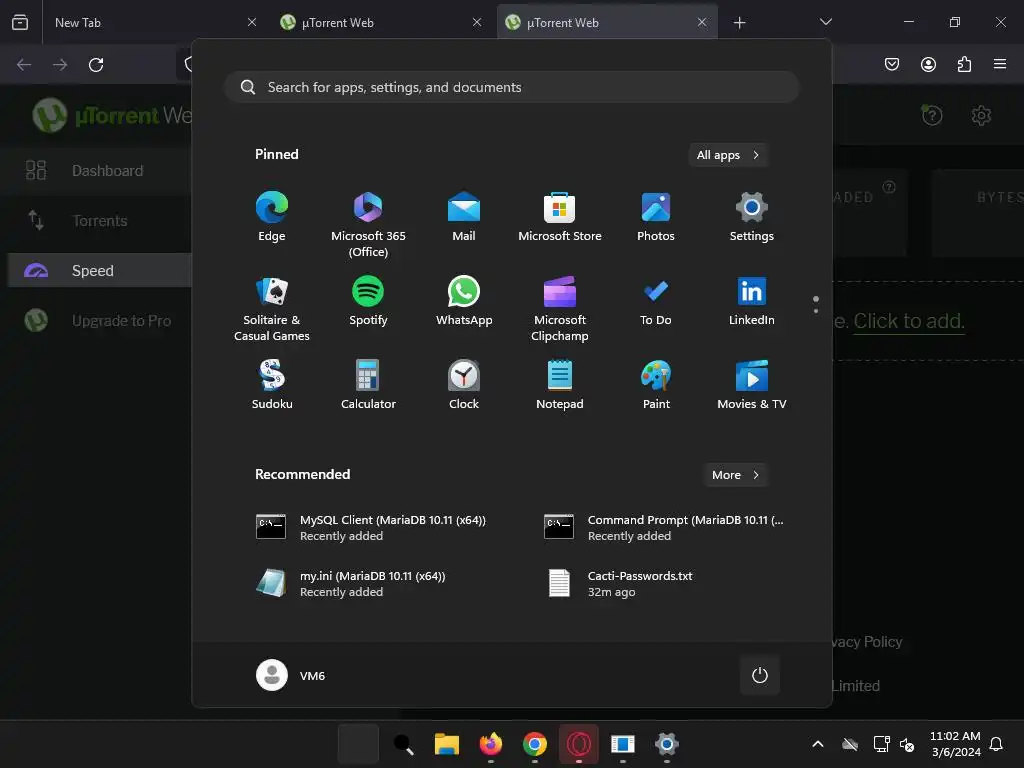
Task: Open the notifications bell in taskbar
Action: click(996, 744)
